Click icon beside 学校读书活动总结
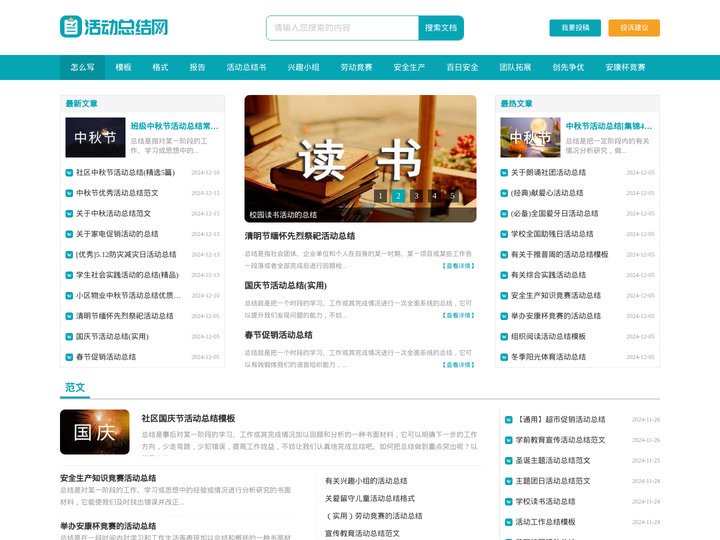This screenshot has height=540, width=720. [x=509, y=501]
